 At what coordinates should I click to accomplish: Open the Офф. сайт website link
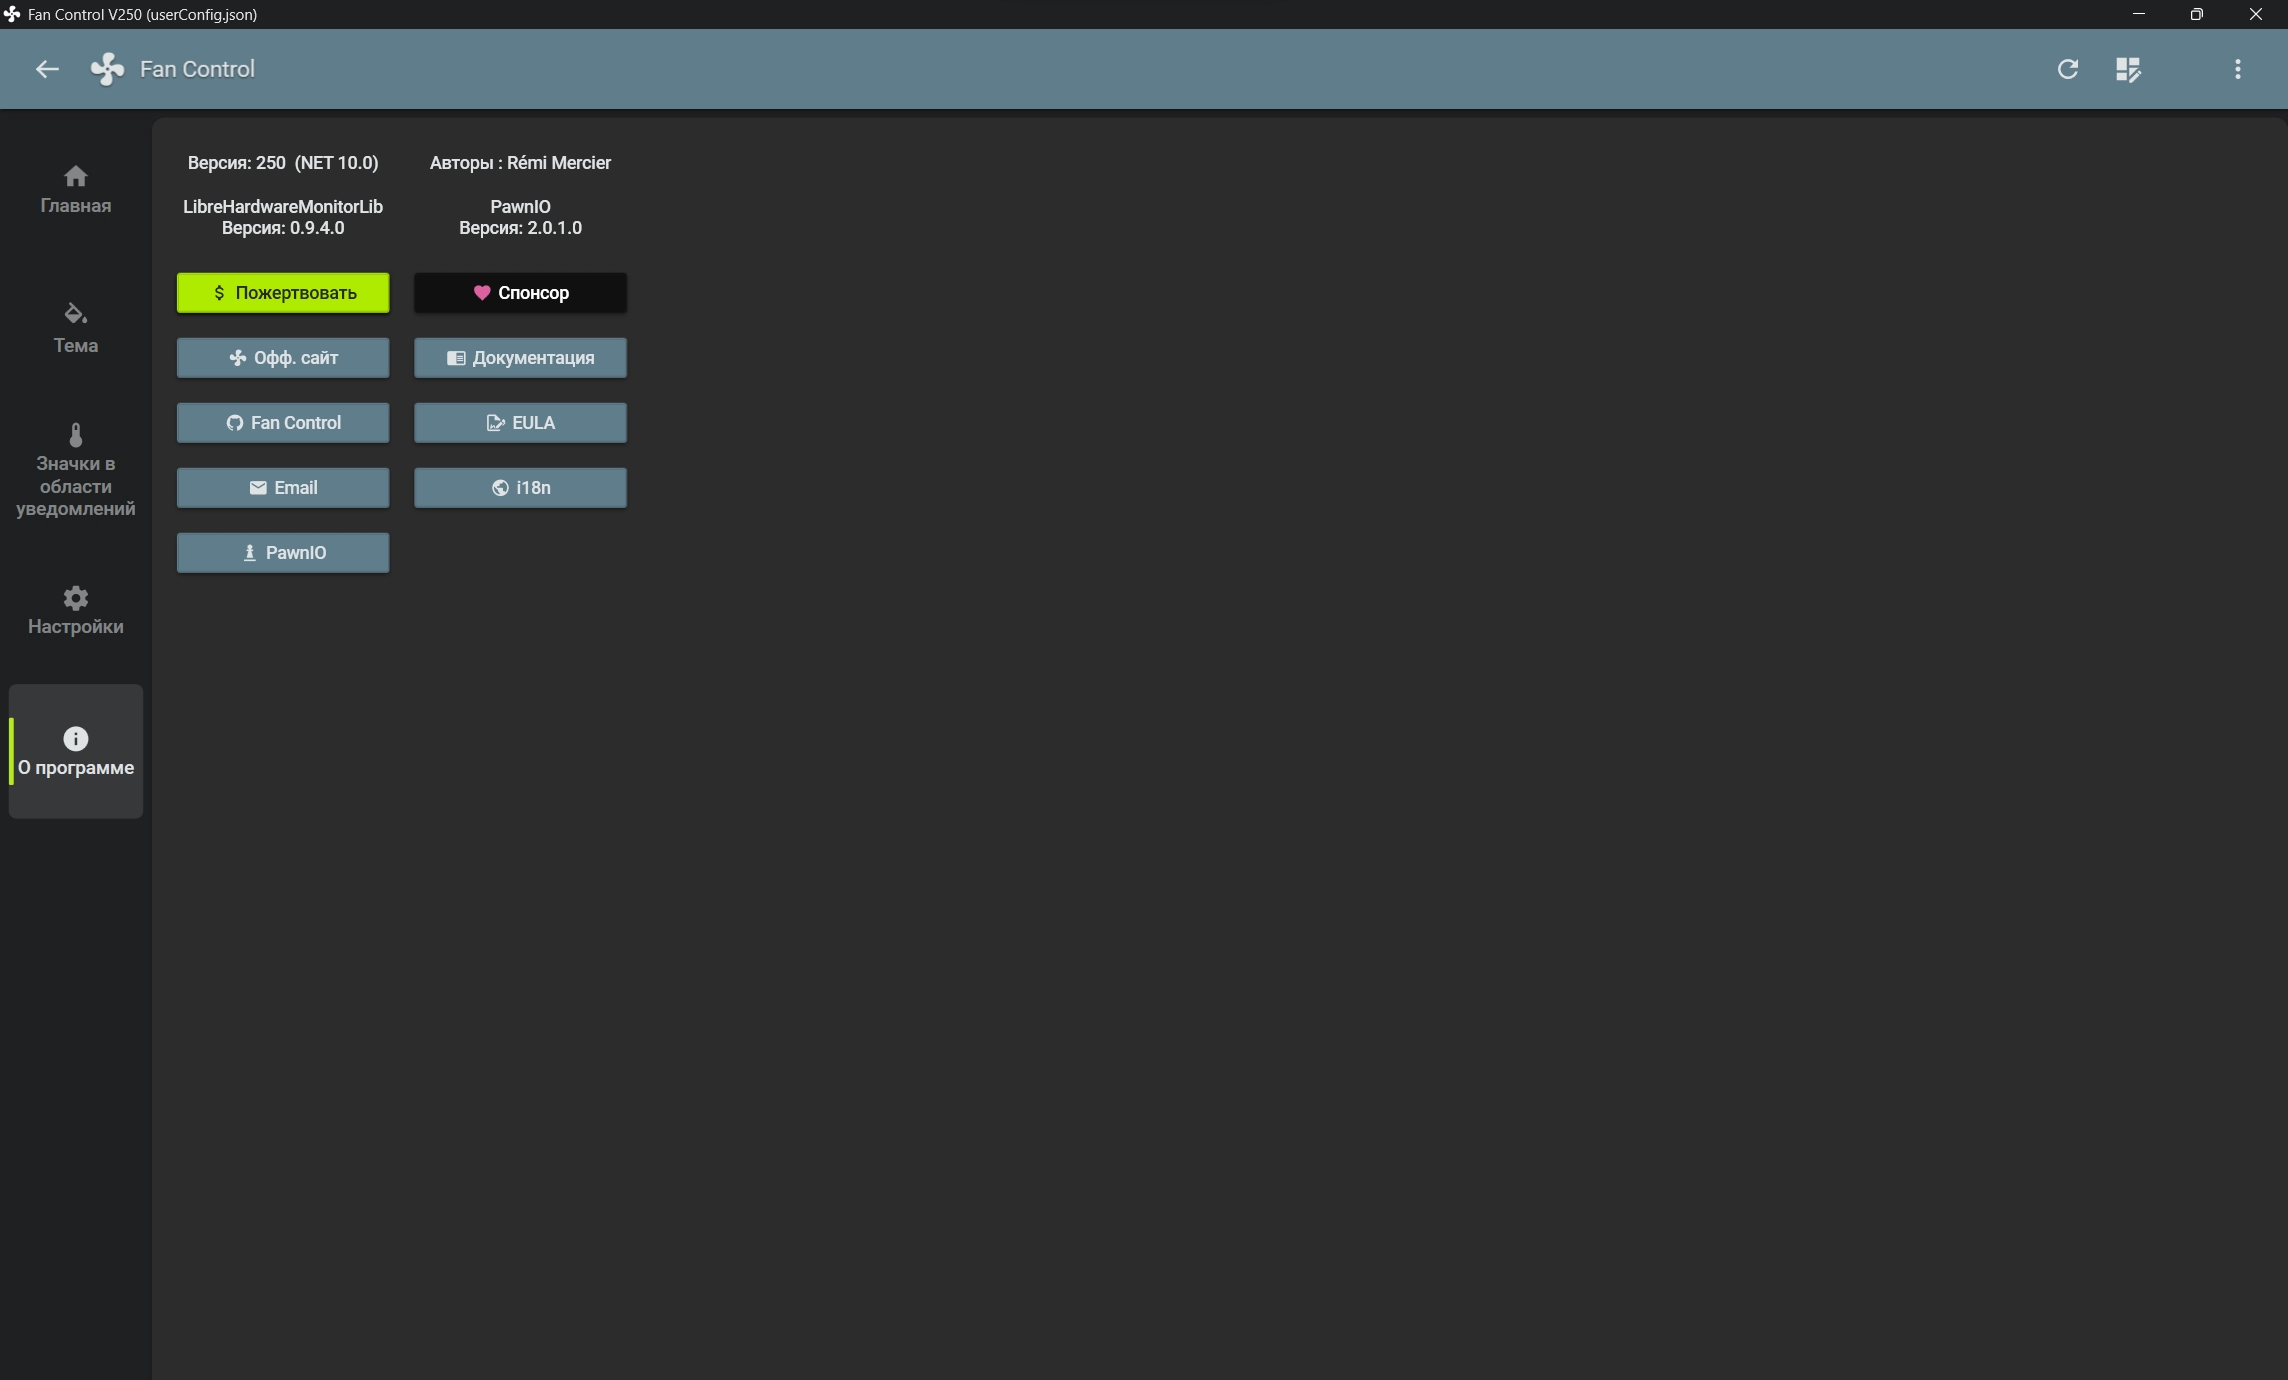(283, 358)
